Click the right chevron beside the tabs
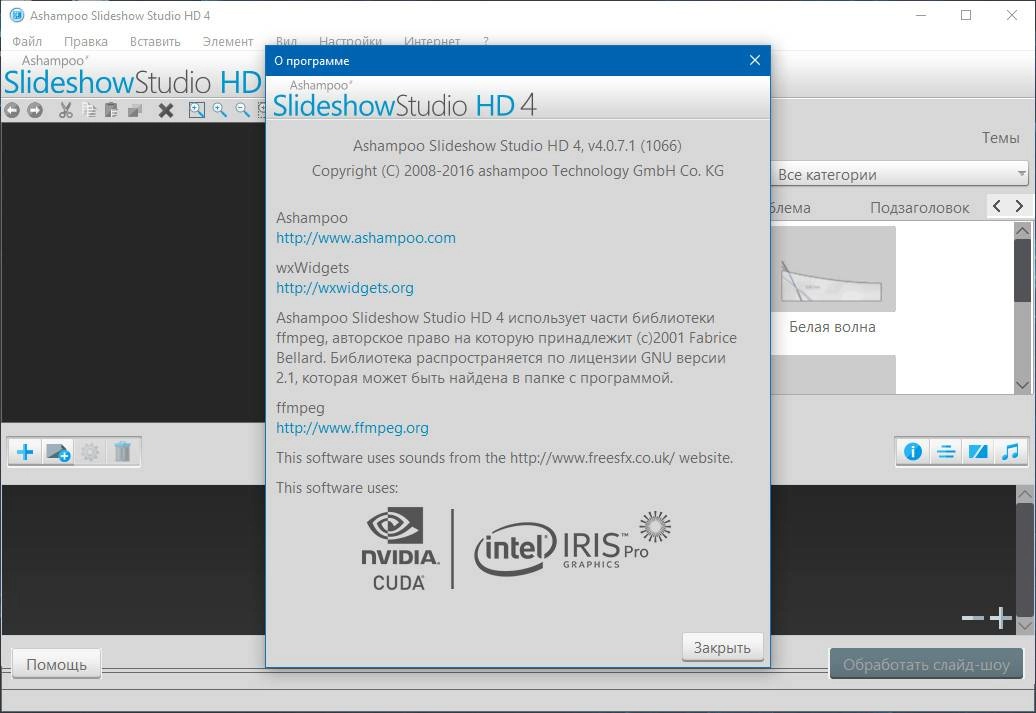The image size is (1036, 713). pos(1019,206)
